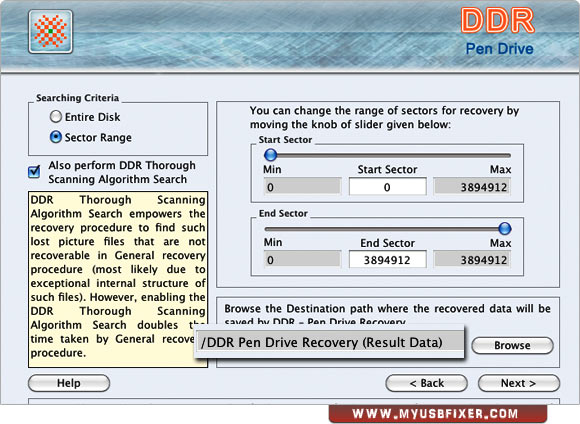Click the 'Browse the Destination path' instruction text
Viewport: 580px width, 424px height.
(387, 314)
